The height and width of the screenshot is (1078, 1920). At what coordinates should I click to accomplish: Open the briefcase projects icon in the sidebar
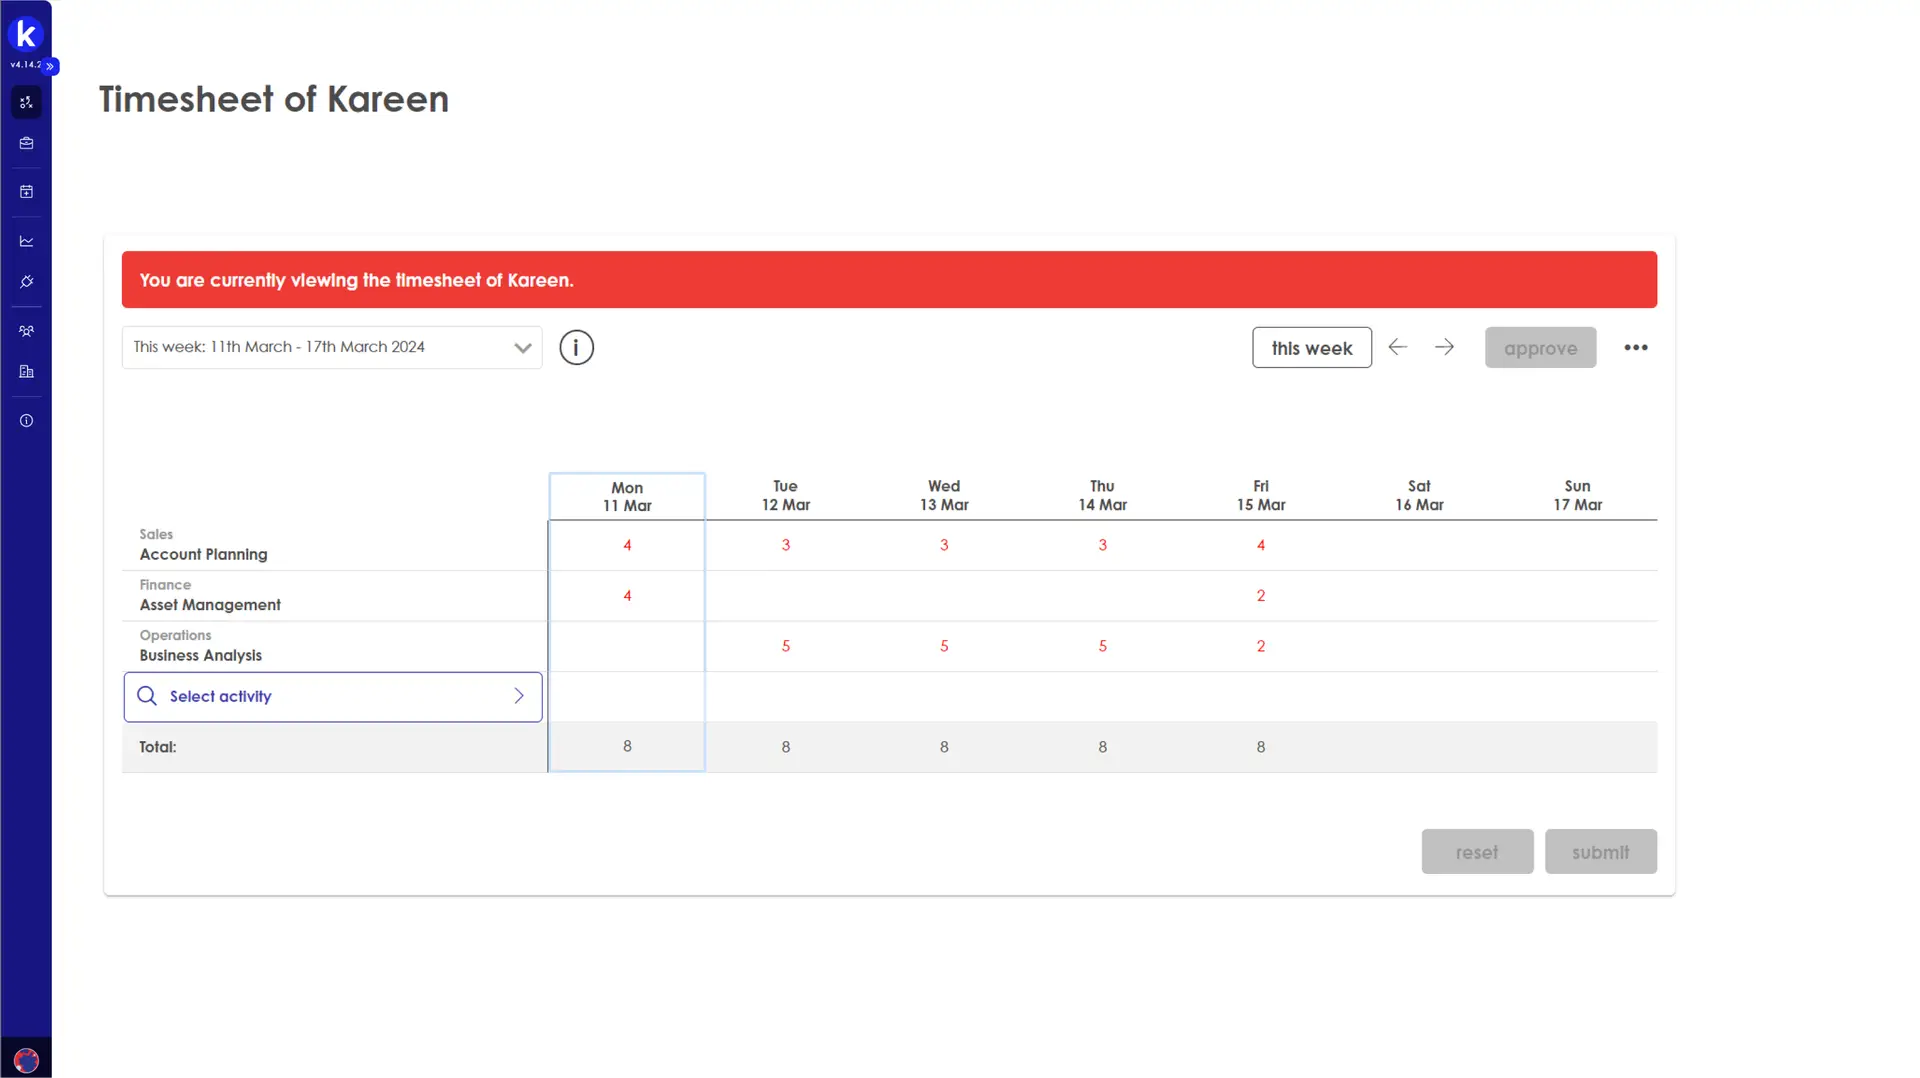(26, 144)
